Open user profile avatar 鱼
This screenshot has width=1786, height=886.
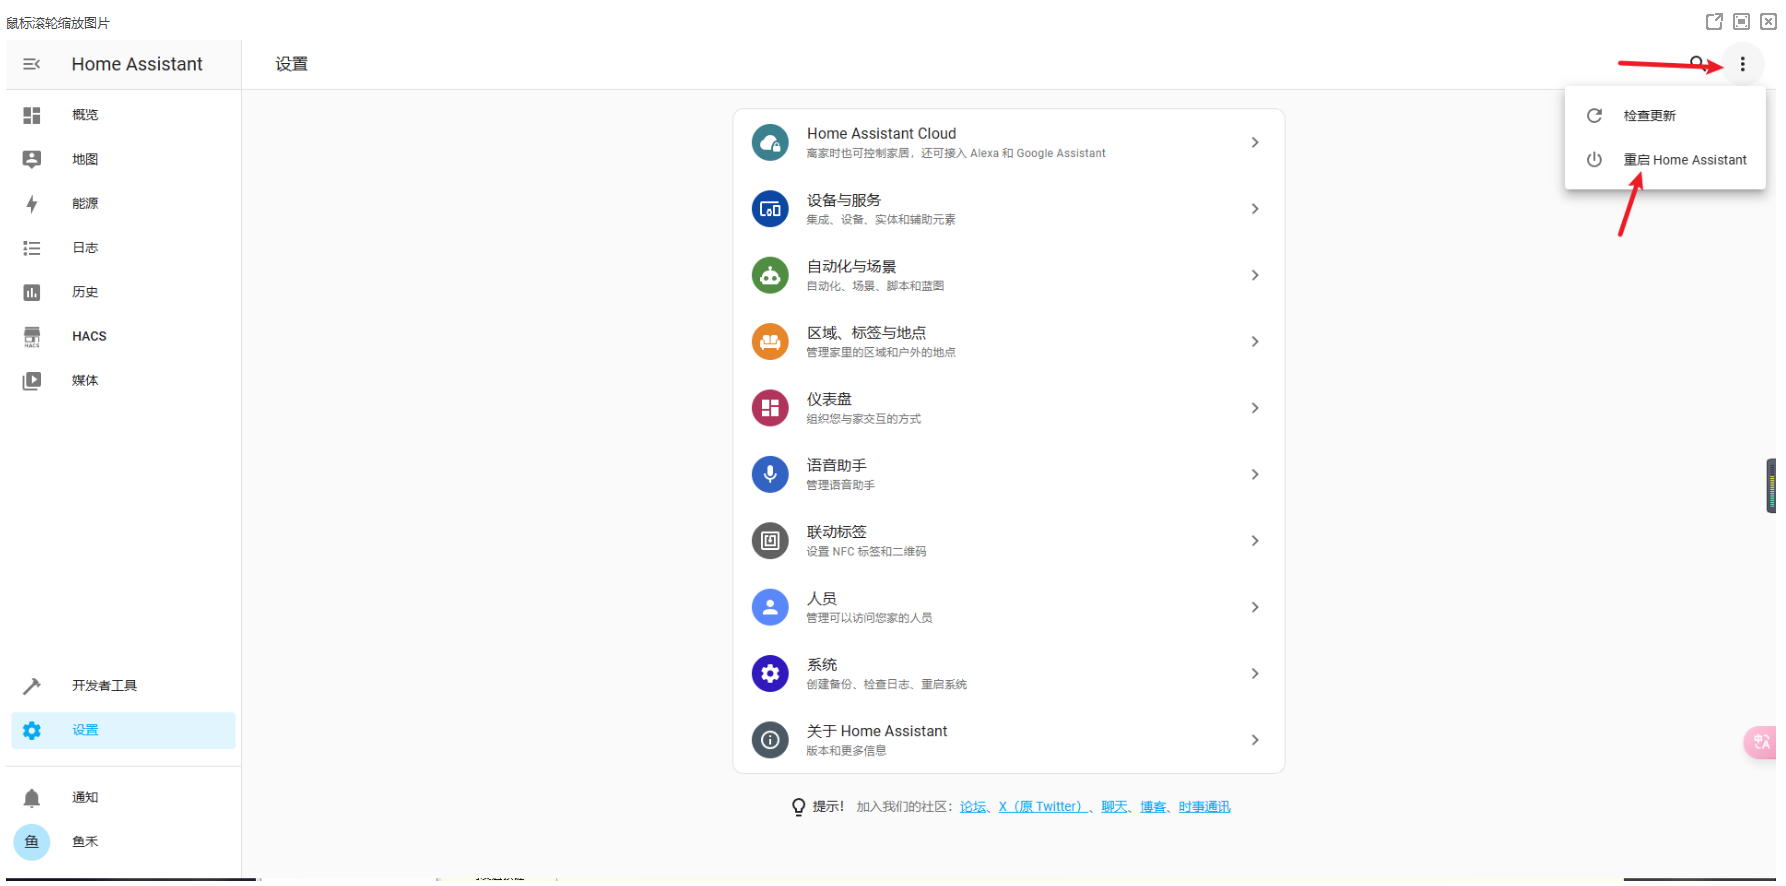32,842
